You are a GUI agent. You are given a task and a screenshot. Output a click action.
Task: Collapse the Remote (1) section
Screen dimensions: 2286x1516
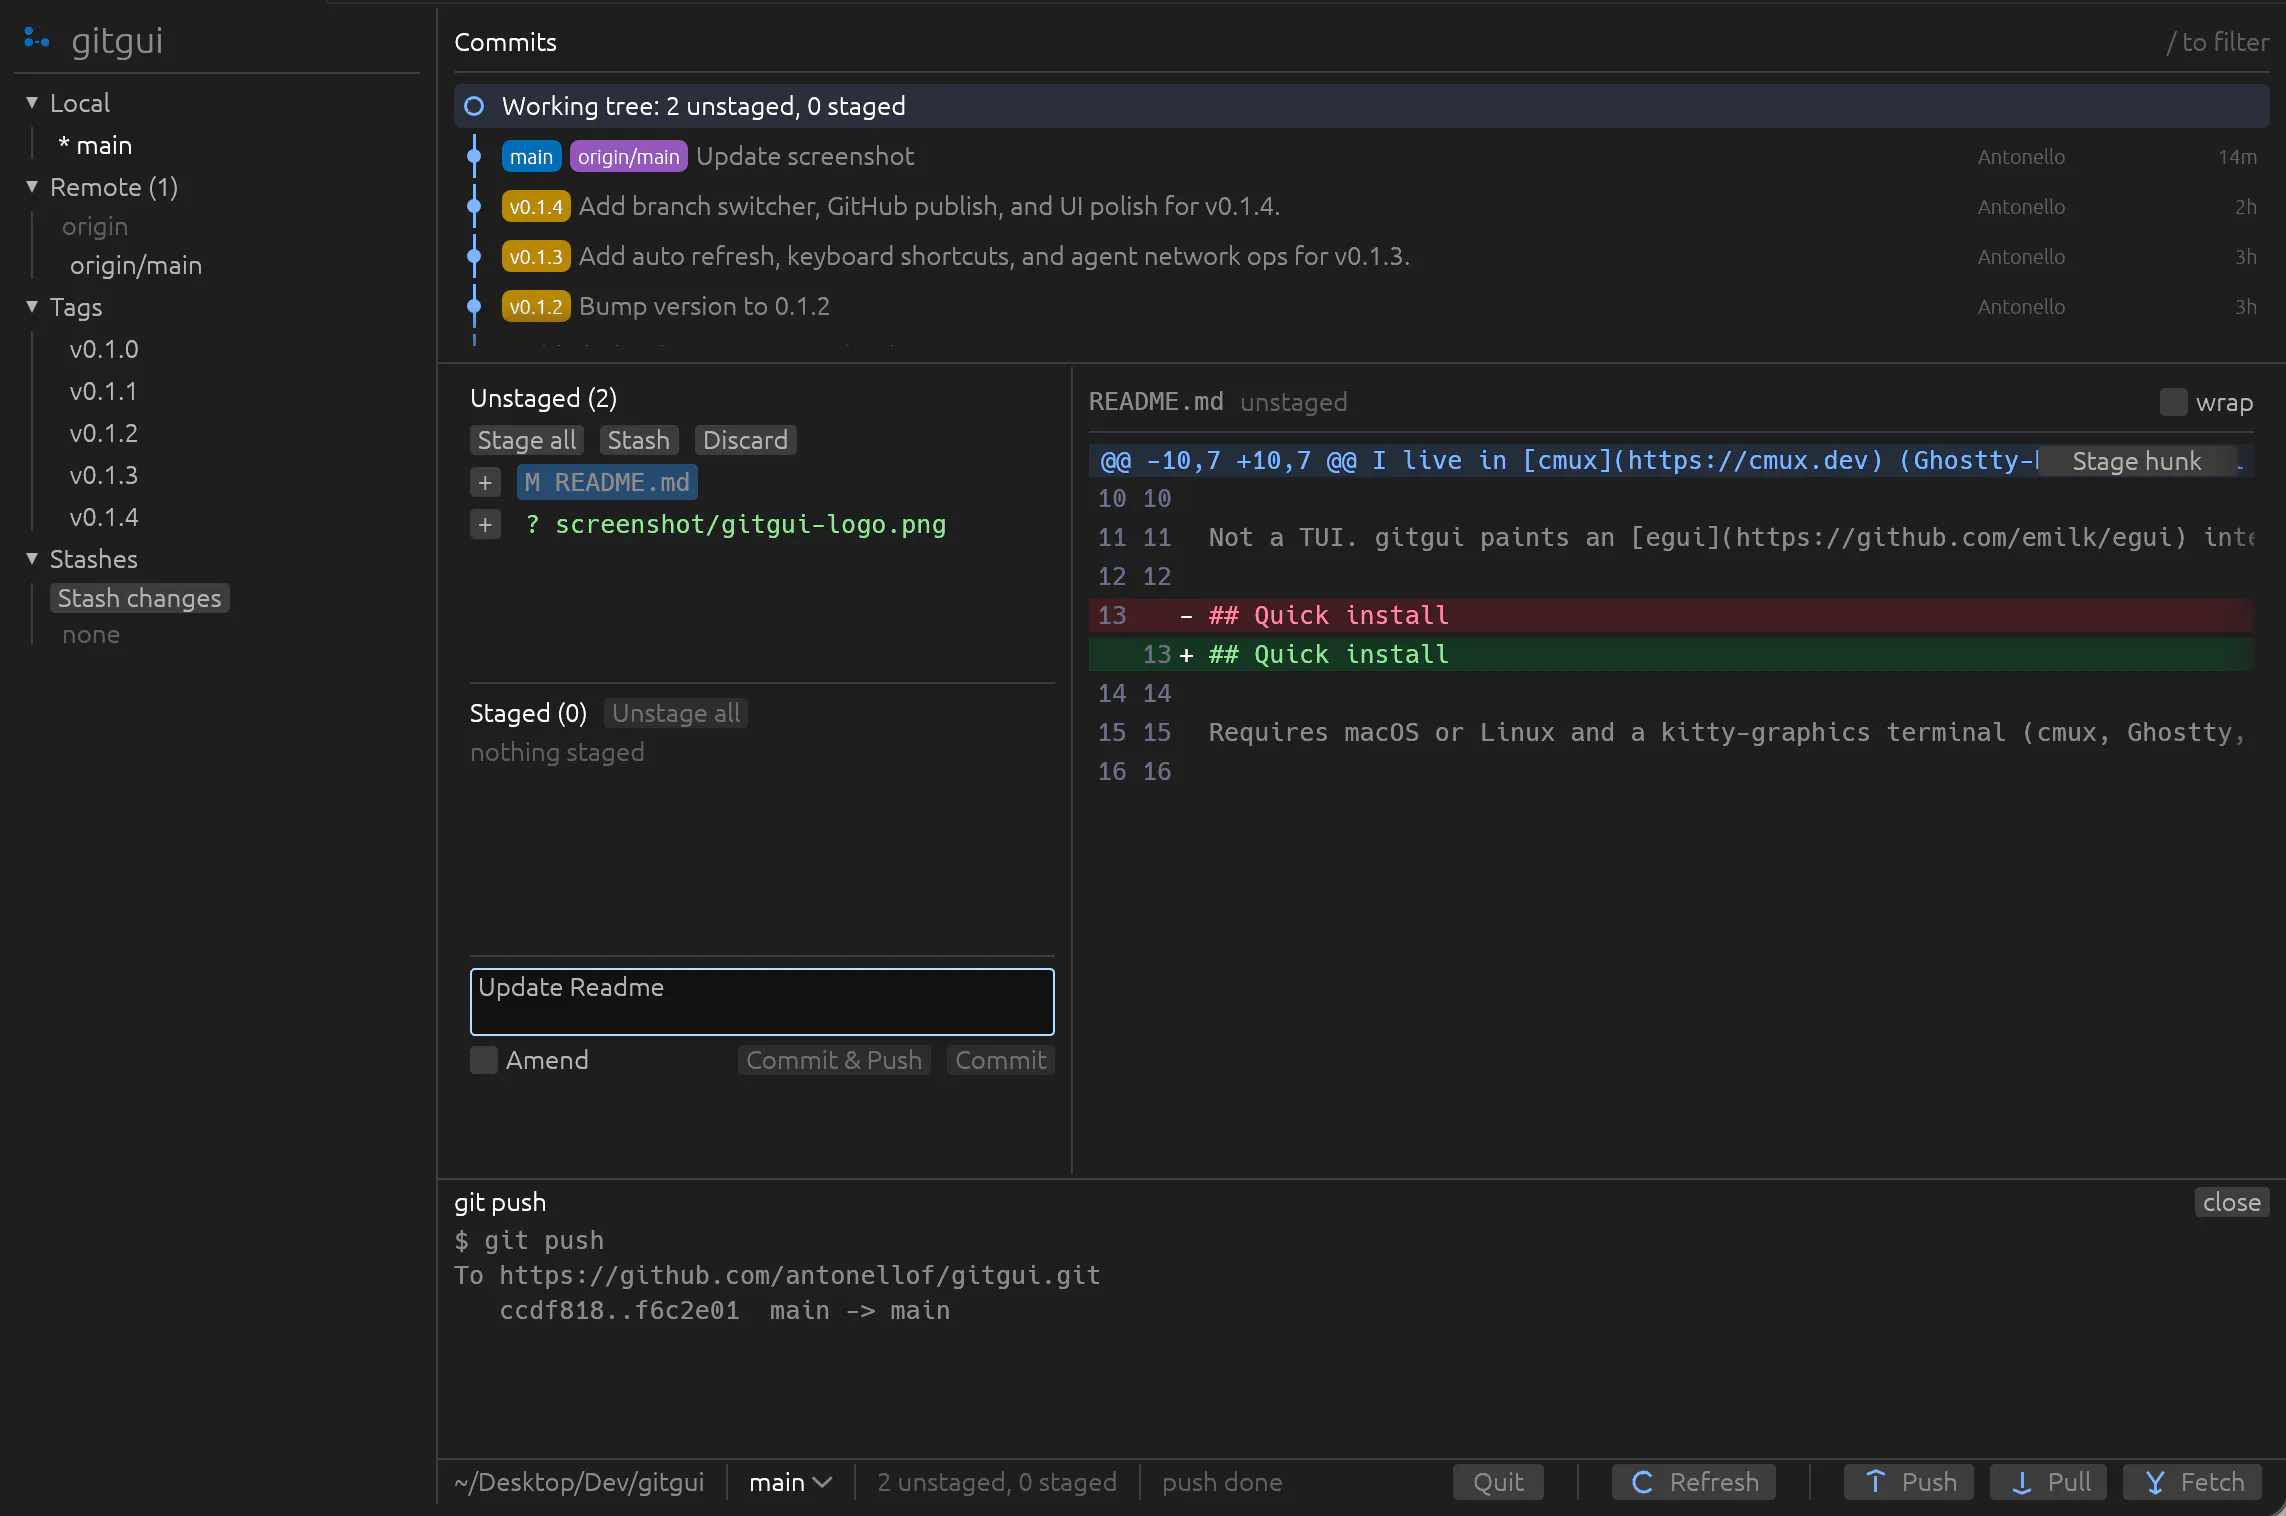[32, 187]
